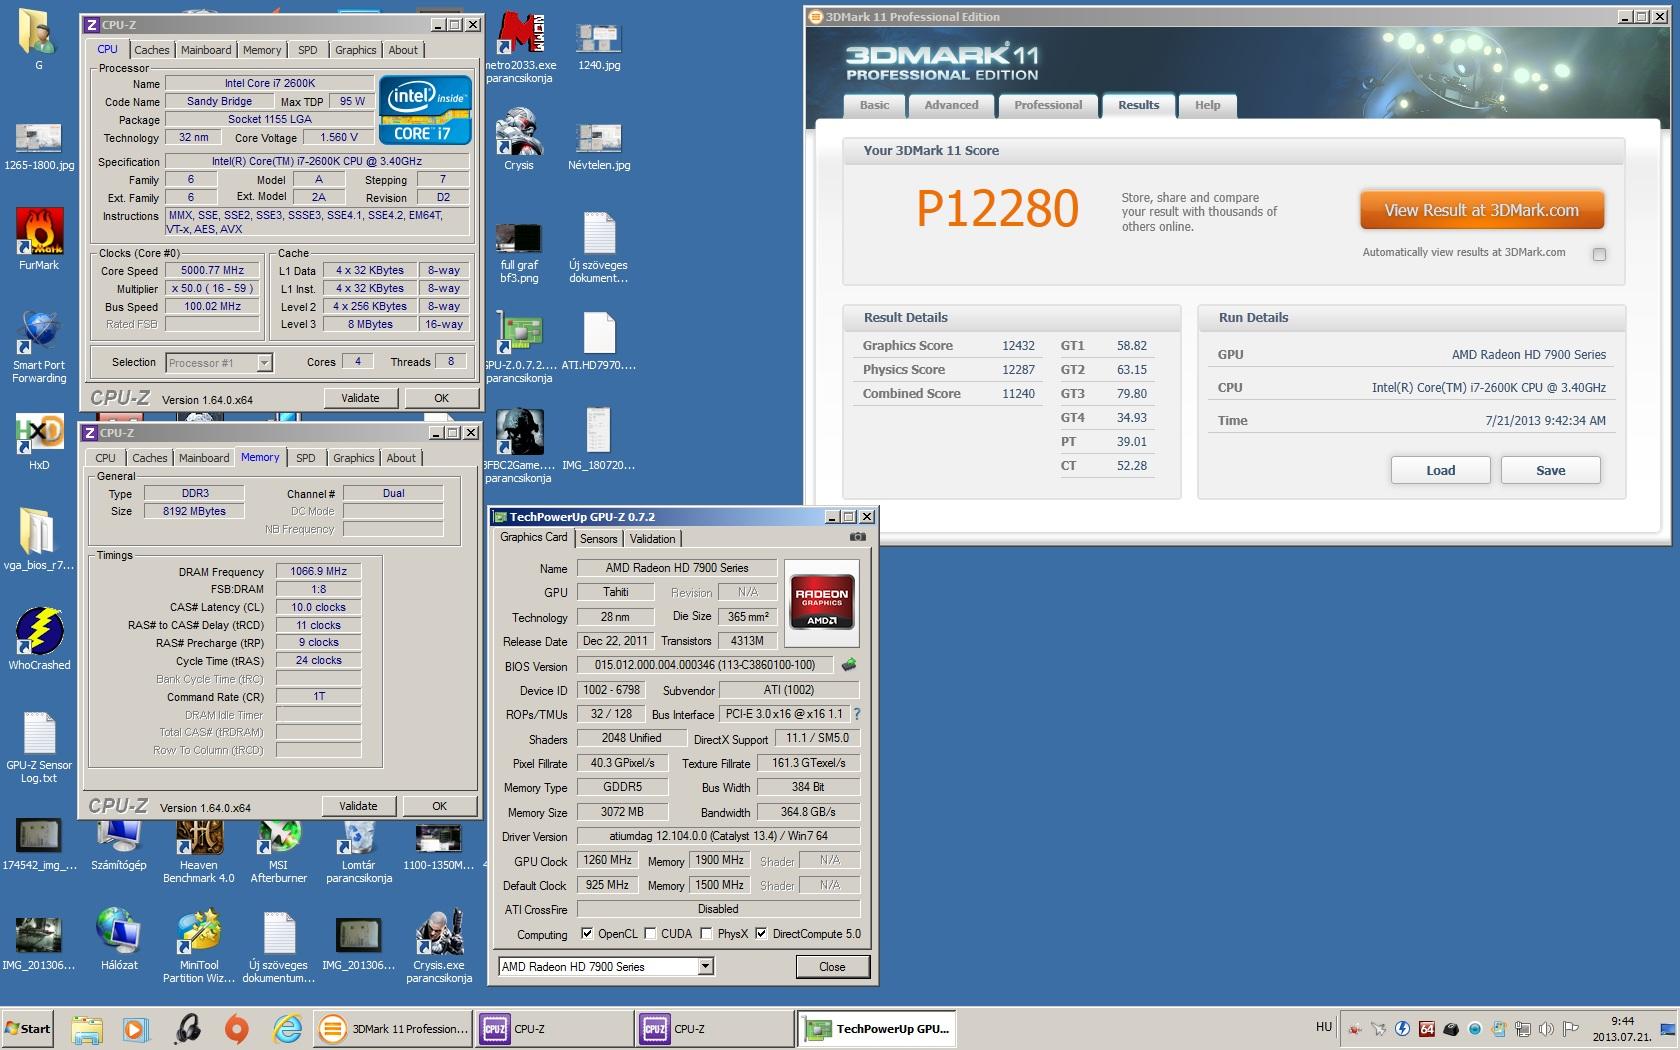Expand the AMD Radeon HD 7900 Series dropdown
The height and width of the screenshot is (1050, 1680).
pyautogui.click(x=705, y=966)
